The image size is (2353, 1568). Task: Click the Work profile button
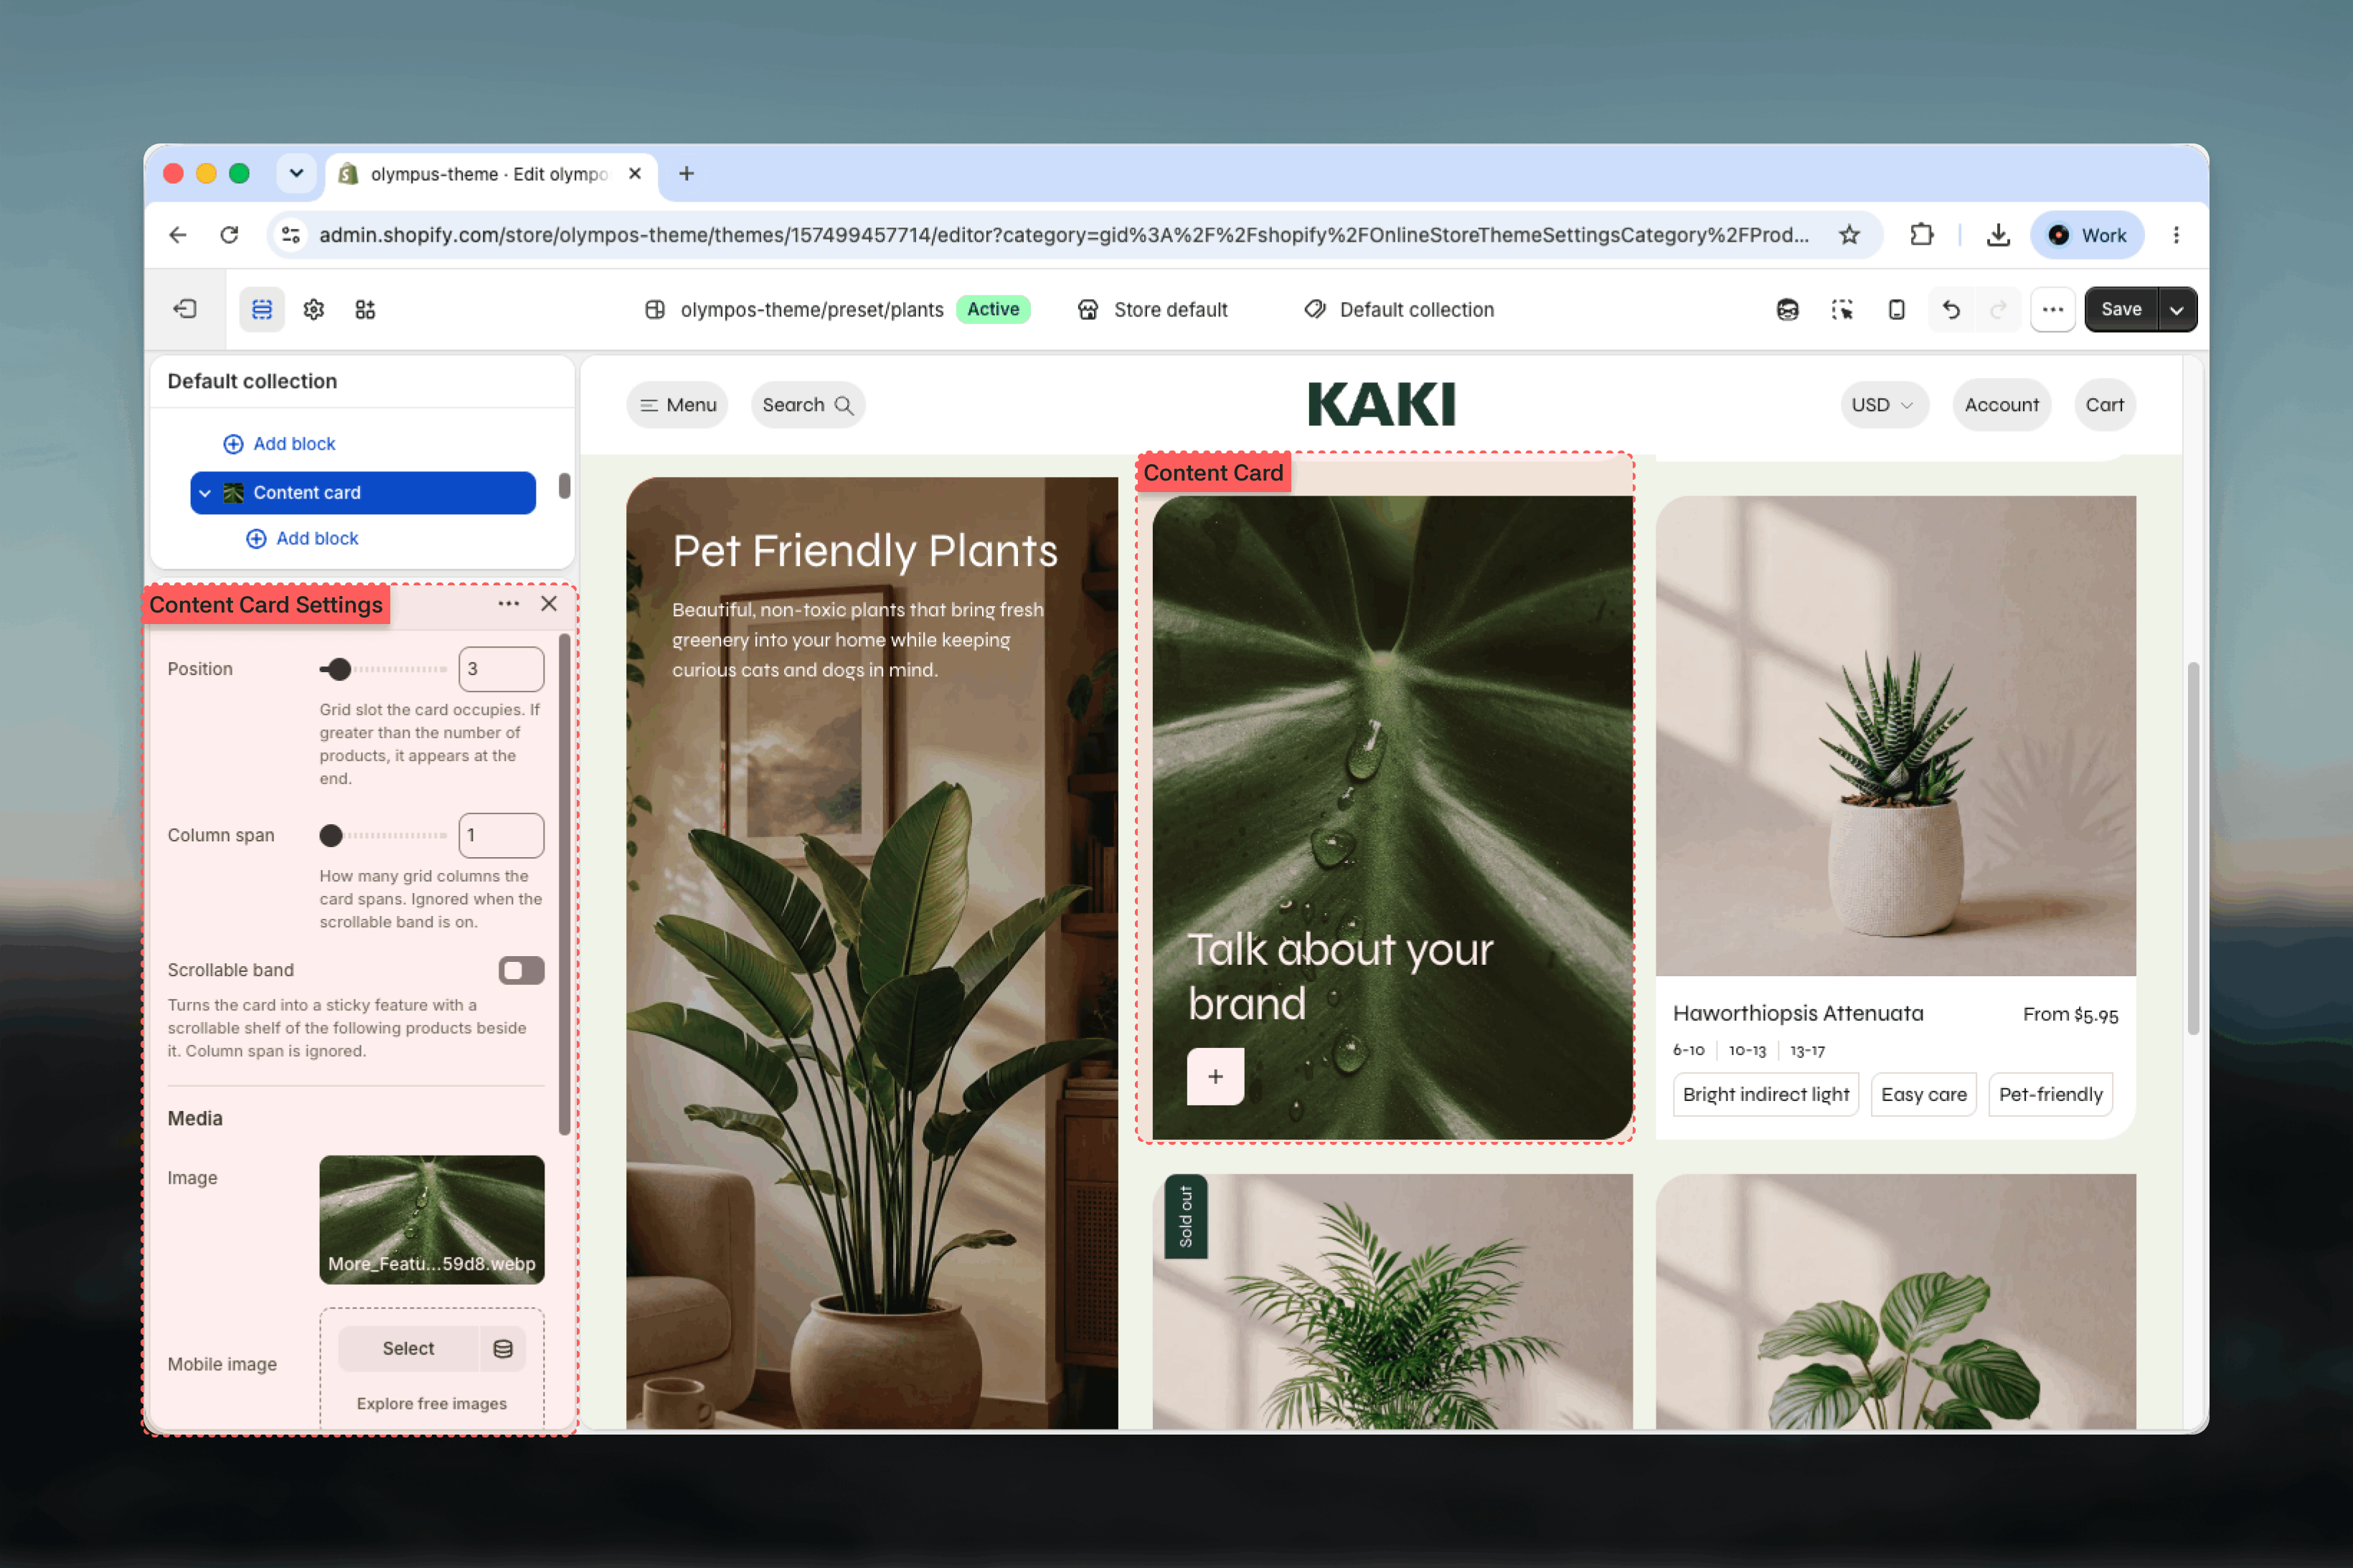pos(2087,235)
